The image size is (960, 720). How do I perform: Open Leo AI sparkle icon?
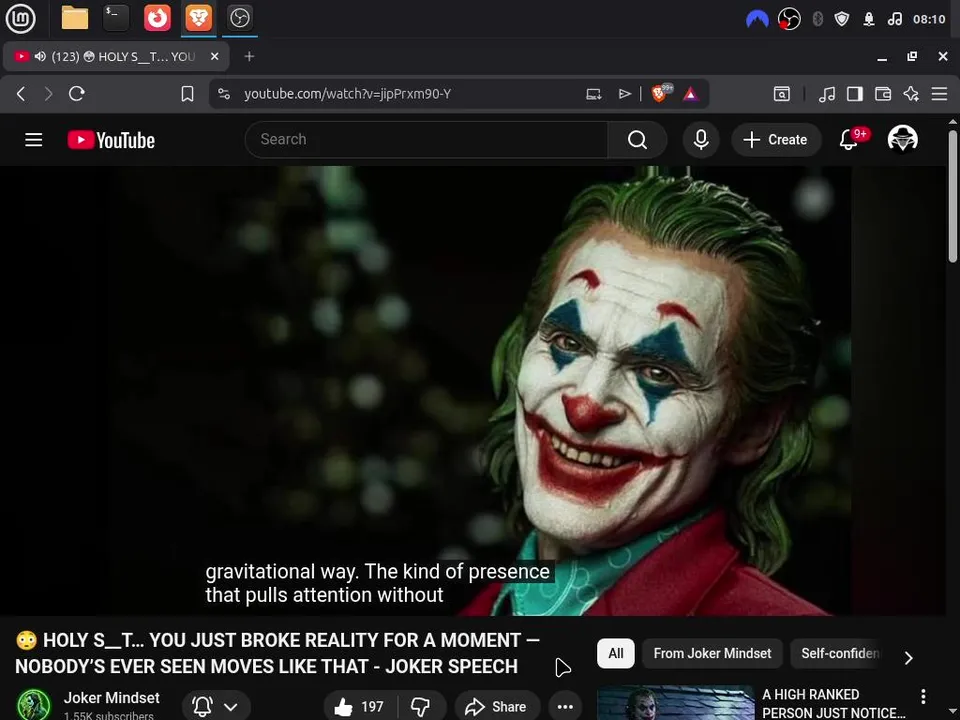(911, 94)
